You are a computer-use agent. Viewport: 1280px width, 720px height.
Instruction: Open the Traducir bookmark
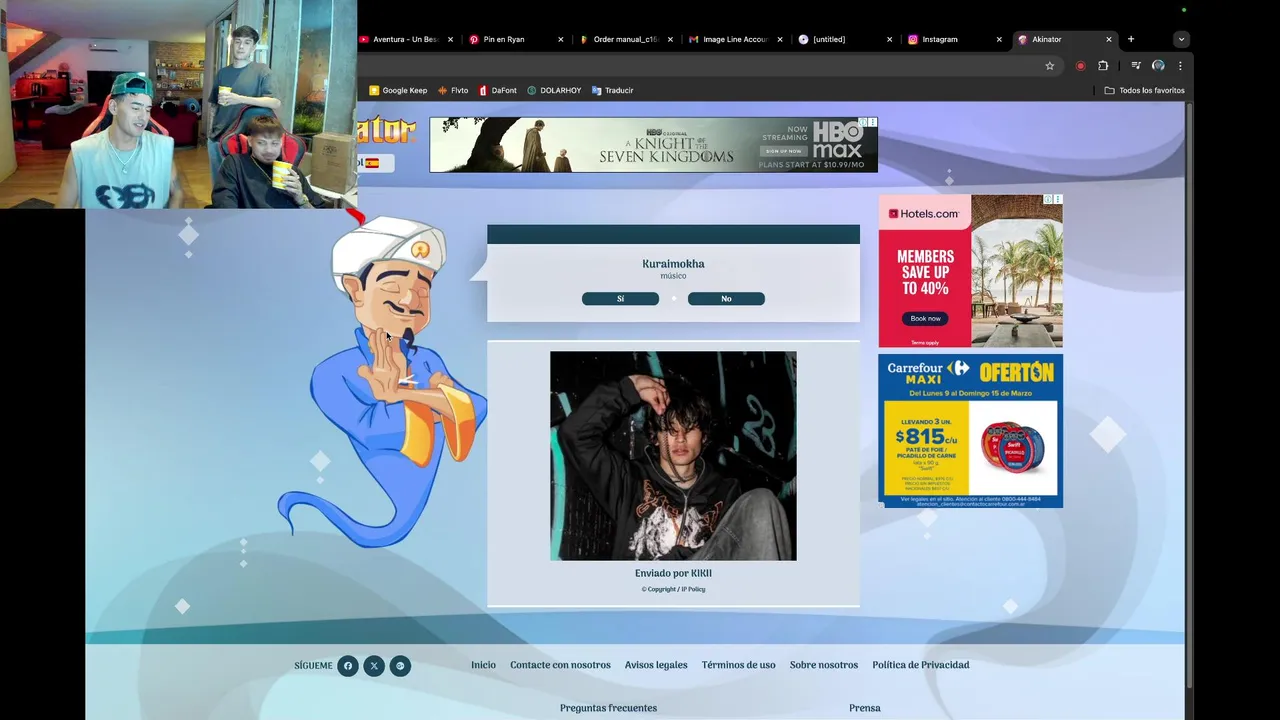(x=612, y=90)
